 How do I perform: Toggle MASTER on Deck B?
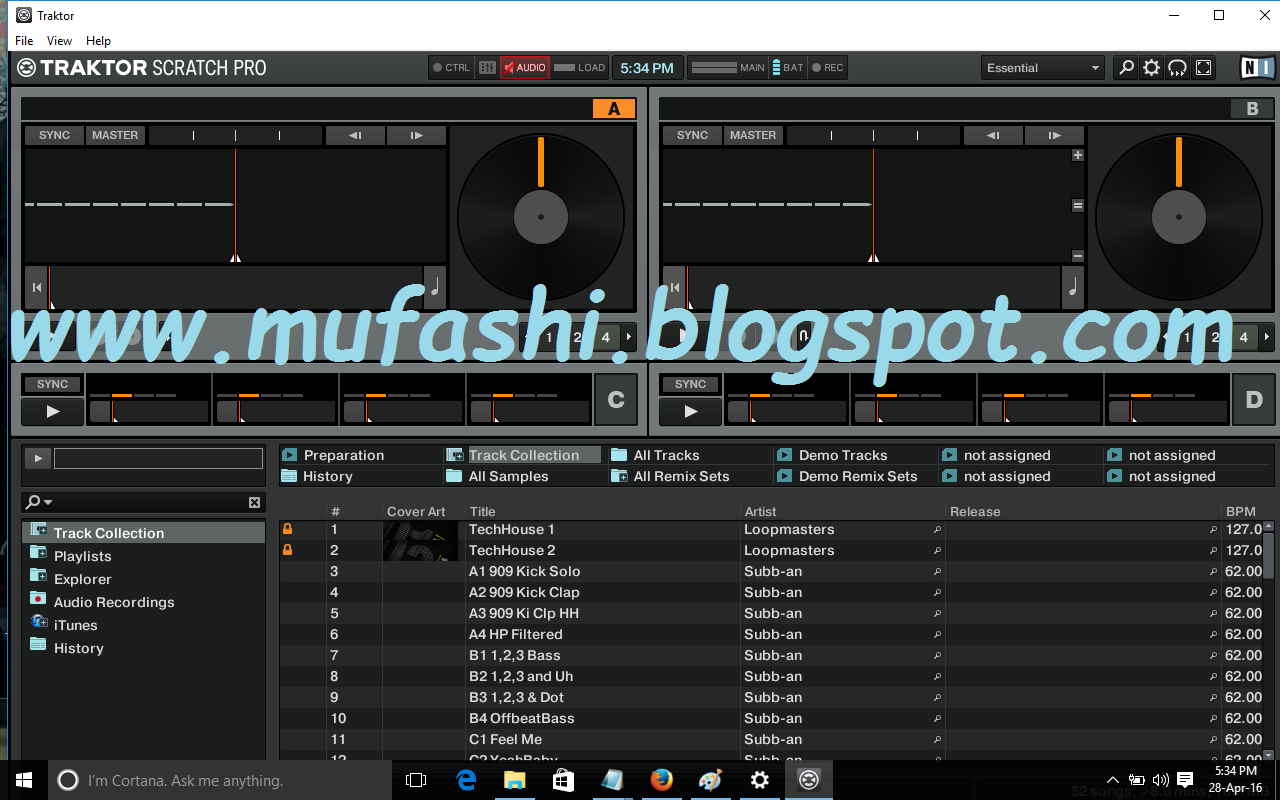753,135
